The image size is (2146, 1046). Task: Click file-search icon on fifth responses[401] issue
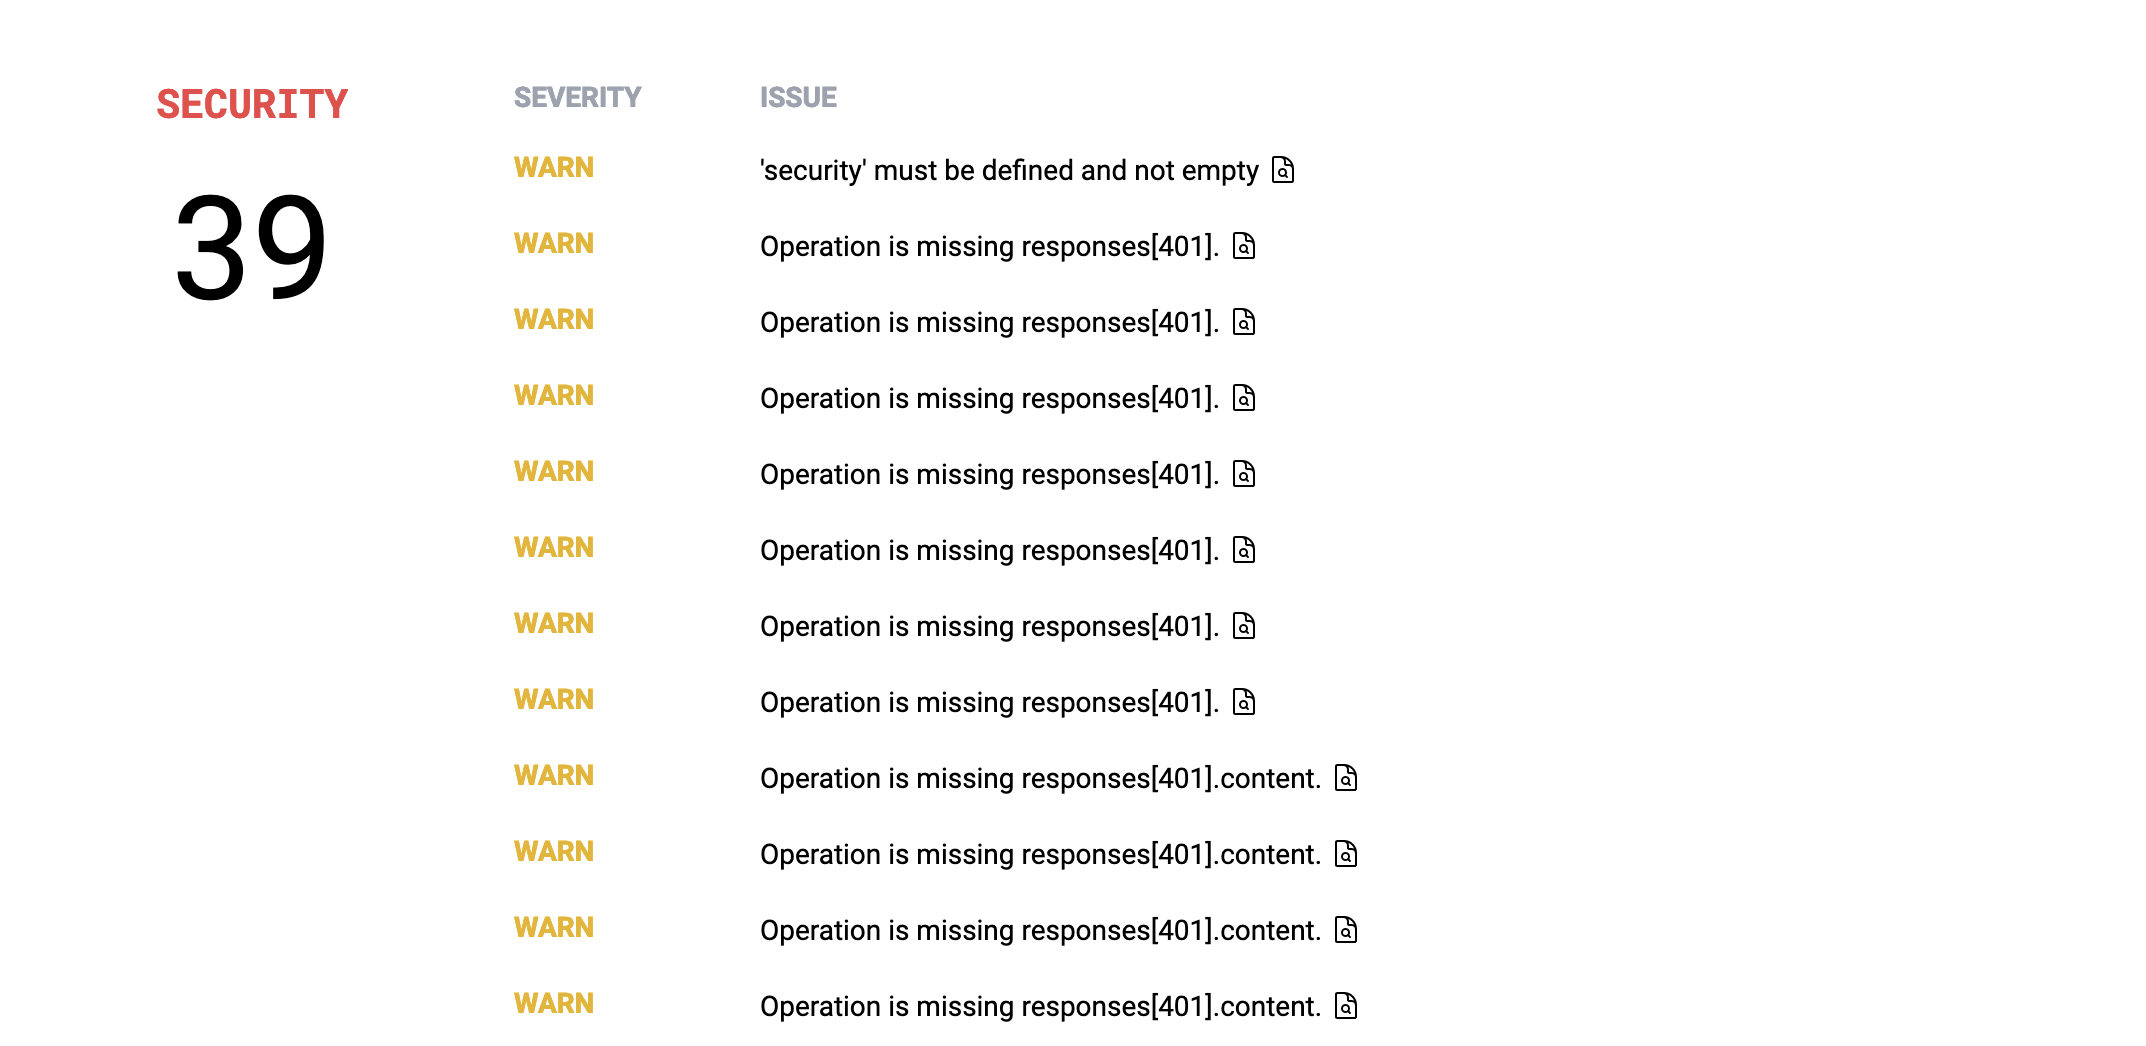click(1244, 550)
